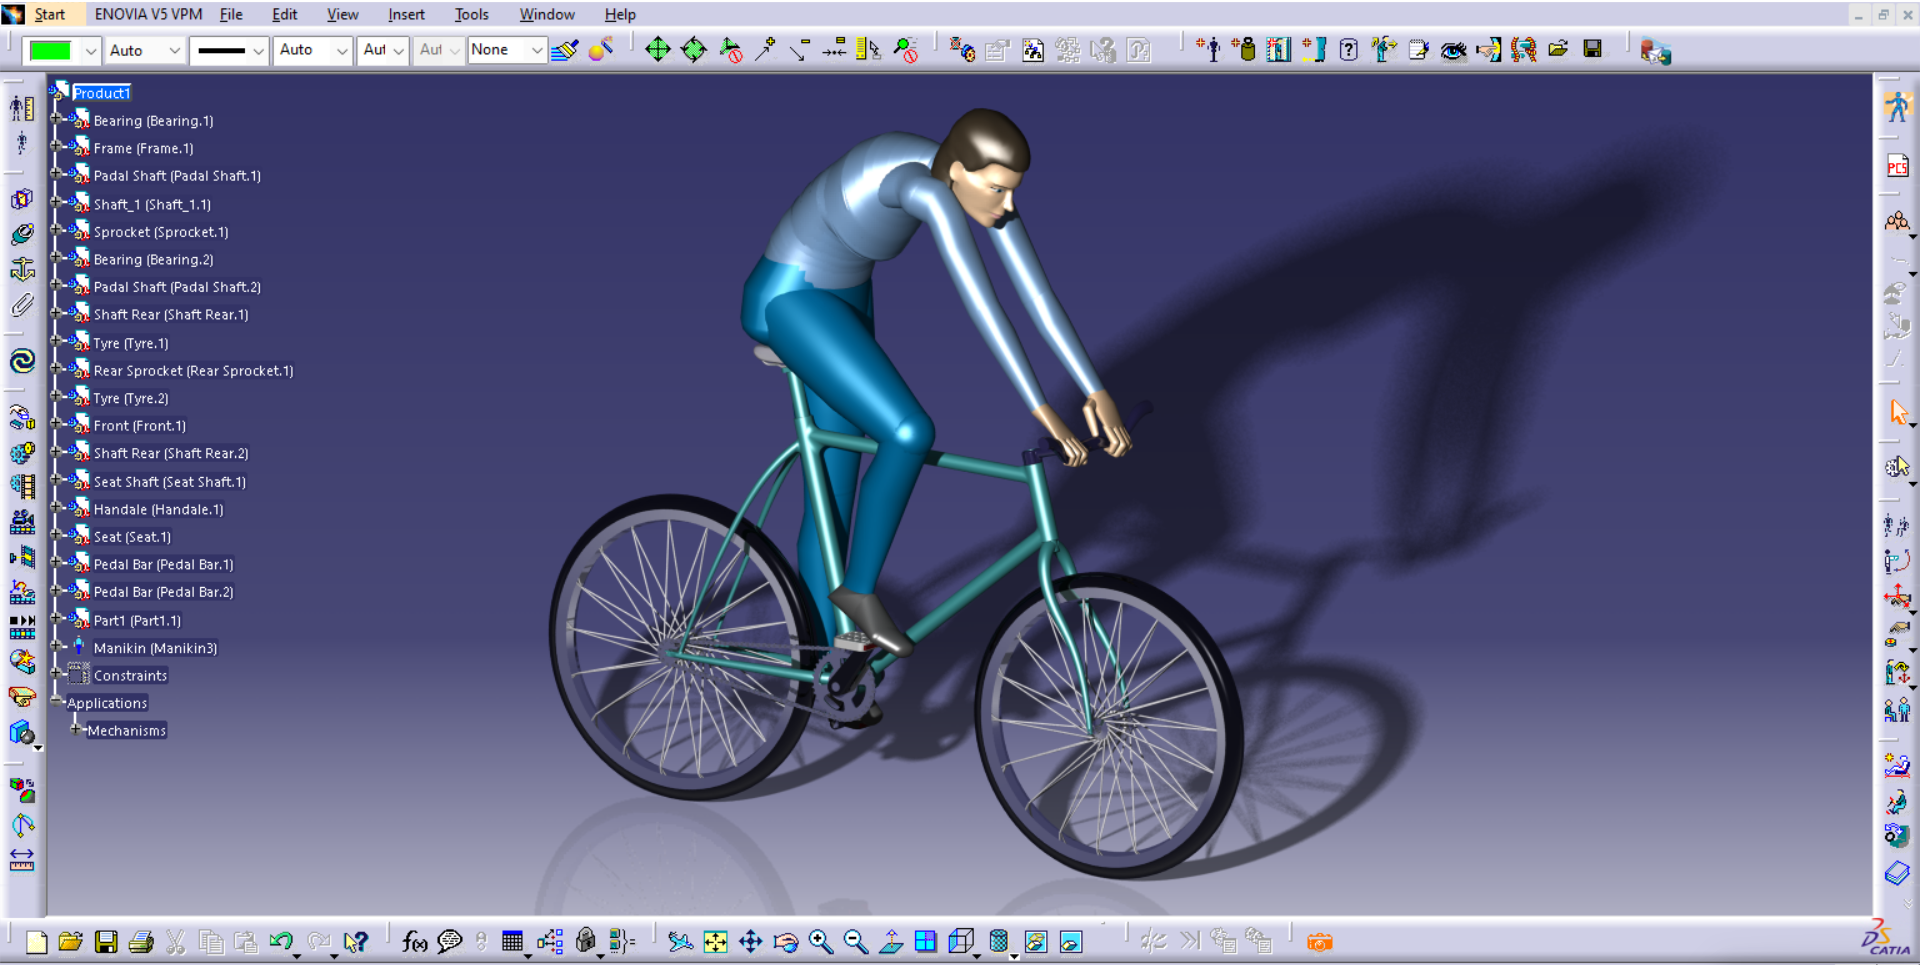This screenshot has width=1920, height=965.
Task: Click the green color swatch
Action: (x=51, y=50)
